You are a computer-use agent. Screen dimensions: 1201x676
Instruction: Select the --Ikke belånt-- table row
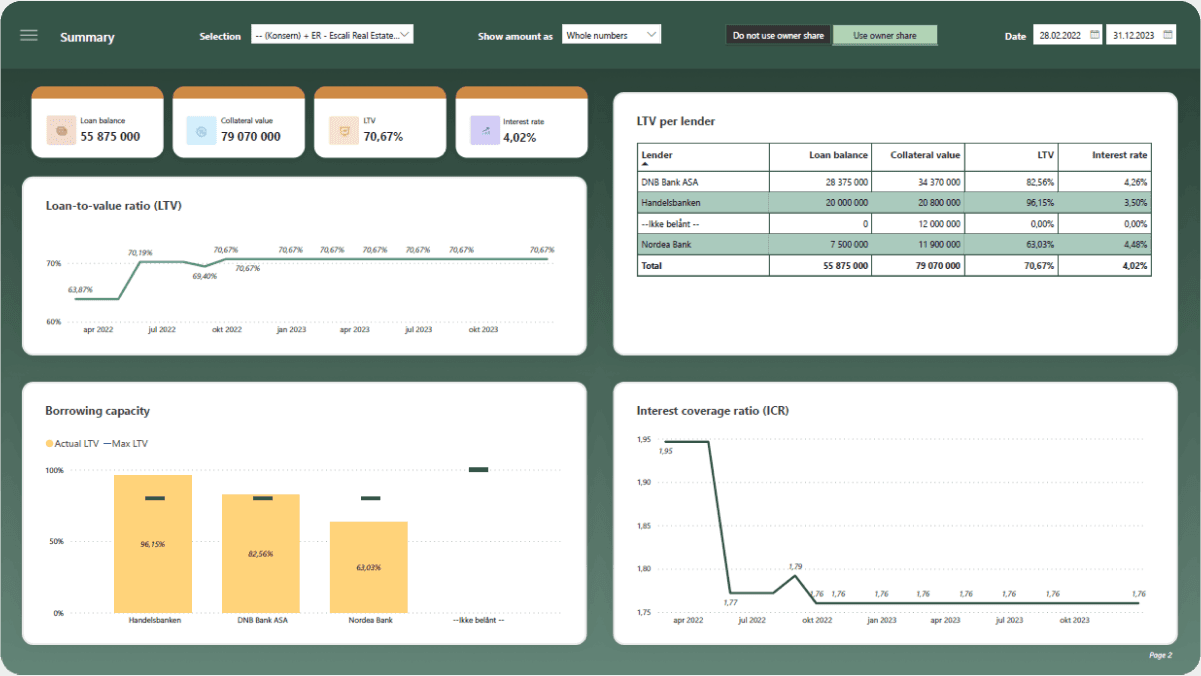(x=894, y=224)
